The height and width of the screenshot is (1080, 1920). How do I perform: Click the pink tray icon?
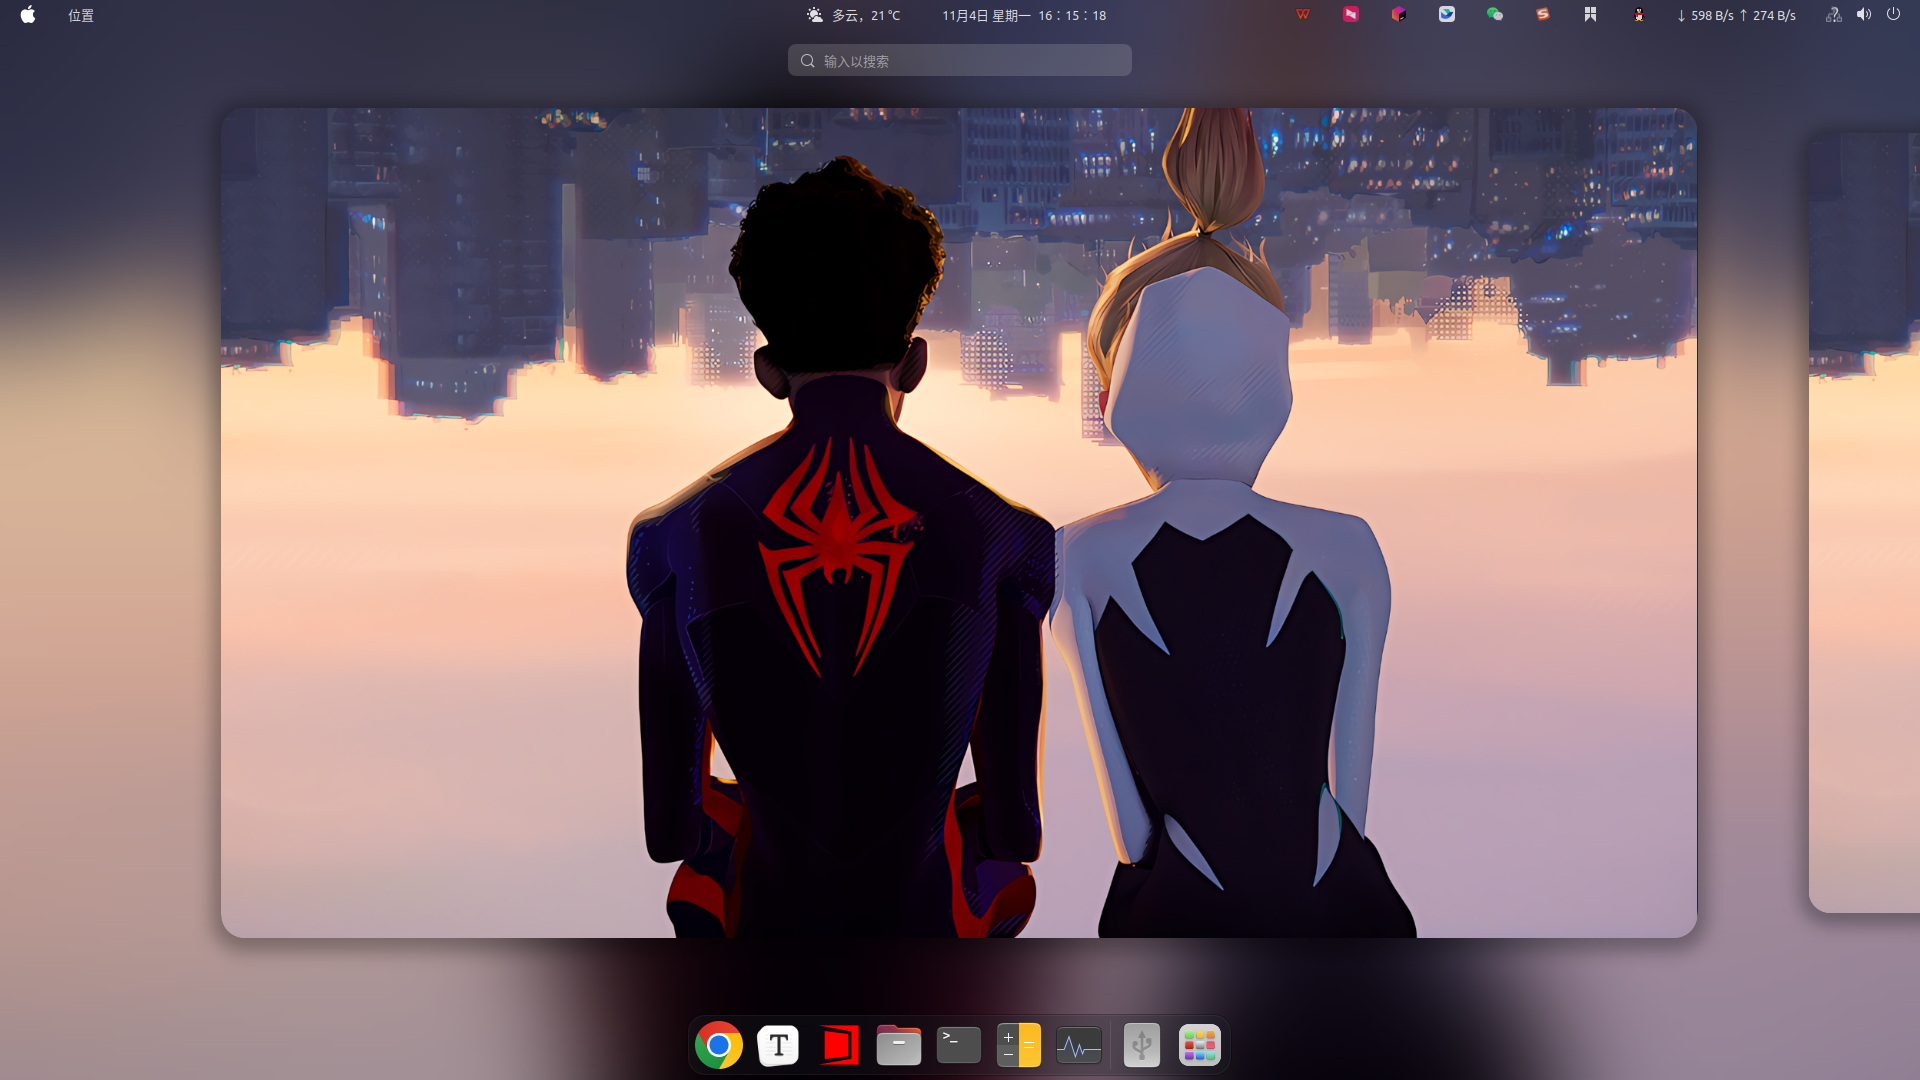tap(1351, 15)
